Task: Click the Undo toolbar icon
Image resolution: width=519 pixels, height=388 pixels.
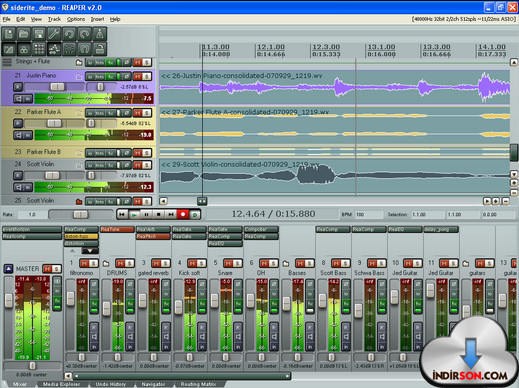Action: pyautogui.click(x=69, y=34)
